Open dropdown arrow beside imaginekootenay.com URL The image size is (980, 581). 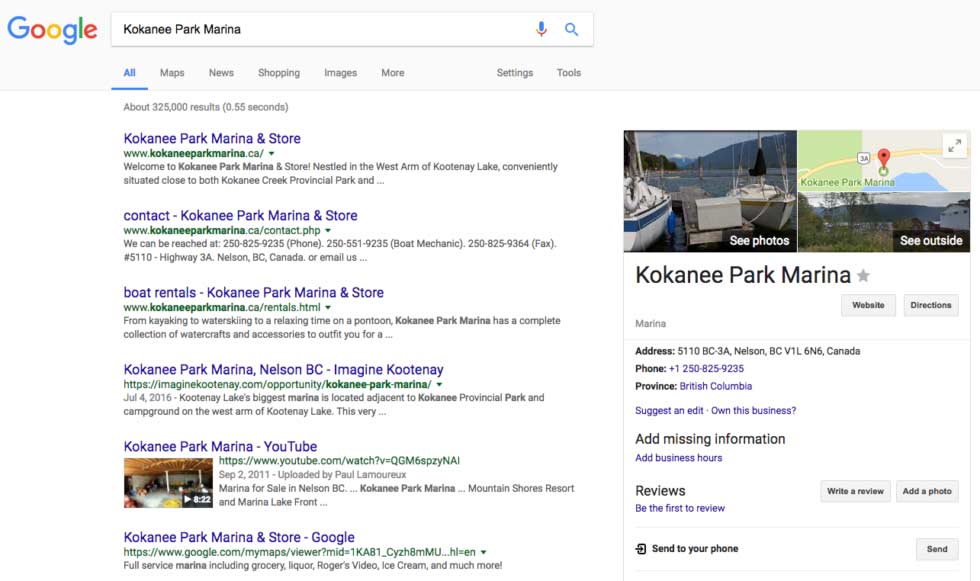[439, 385]
